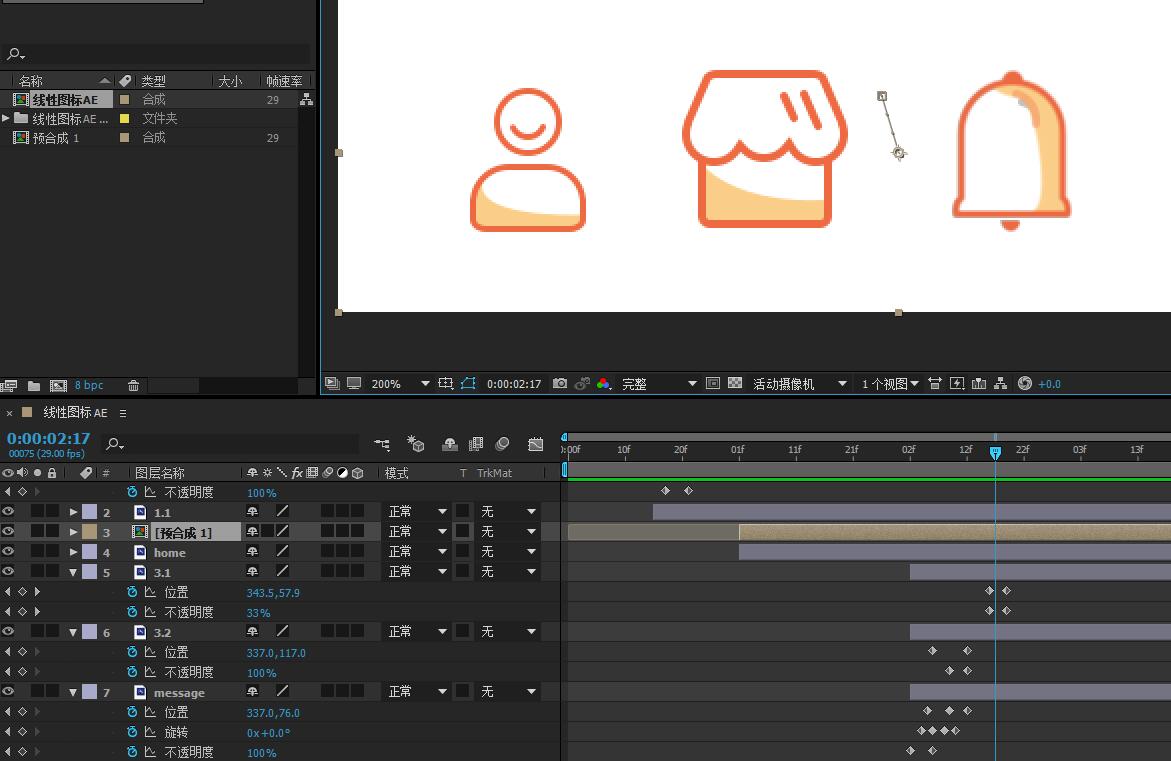Enable motion blur switch in timeline header
The image size is (1171, 761).
pyautogui.click(x=502, y=444)
